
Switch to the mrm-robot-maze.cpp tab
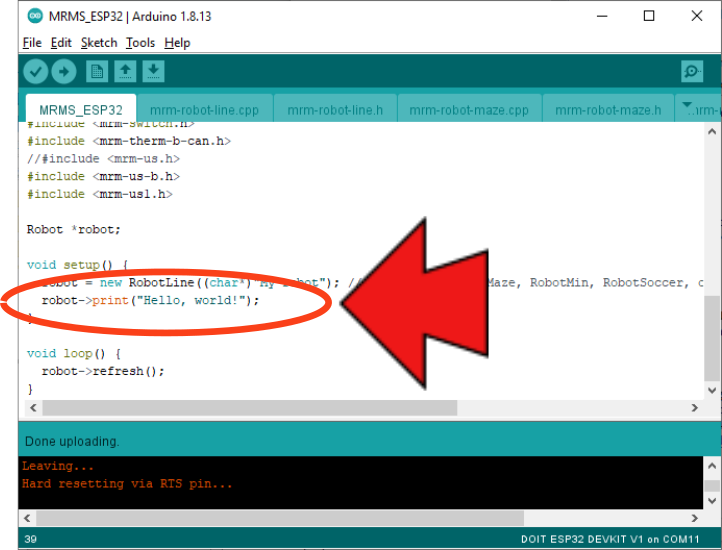click(x=469, y=110)
